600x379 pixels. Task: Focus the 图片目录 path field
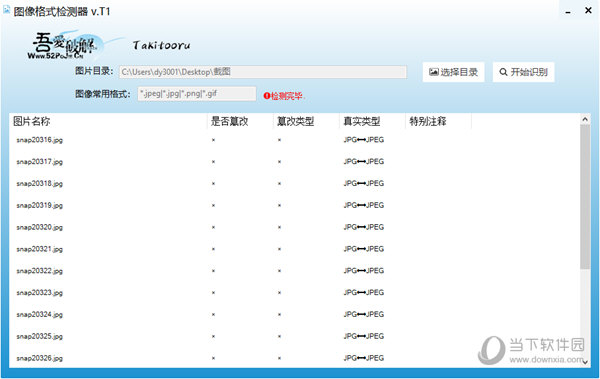(x=263, y=72)
